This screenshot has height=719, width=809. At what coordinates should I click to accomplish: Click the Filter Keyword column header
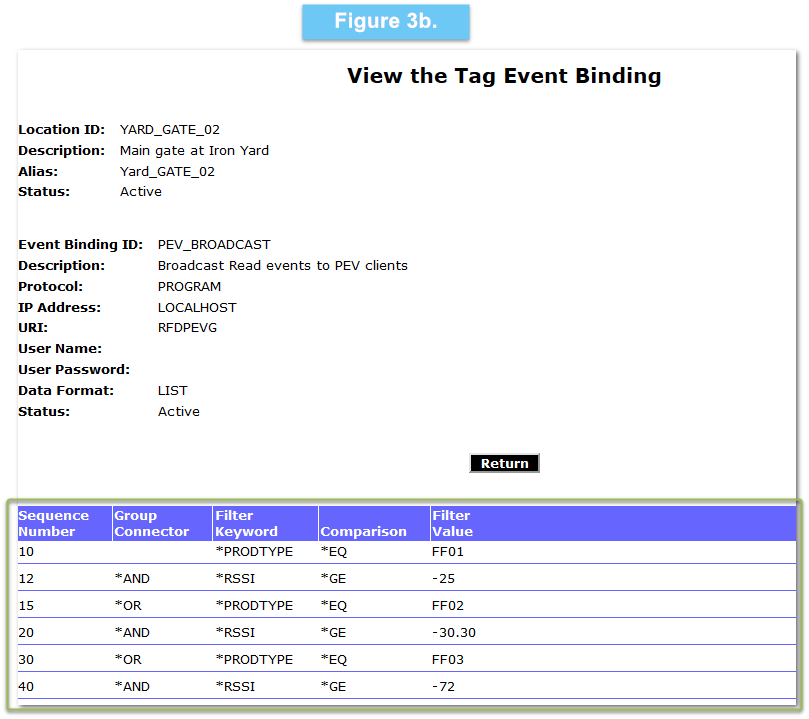coord(265,524)
